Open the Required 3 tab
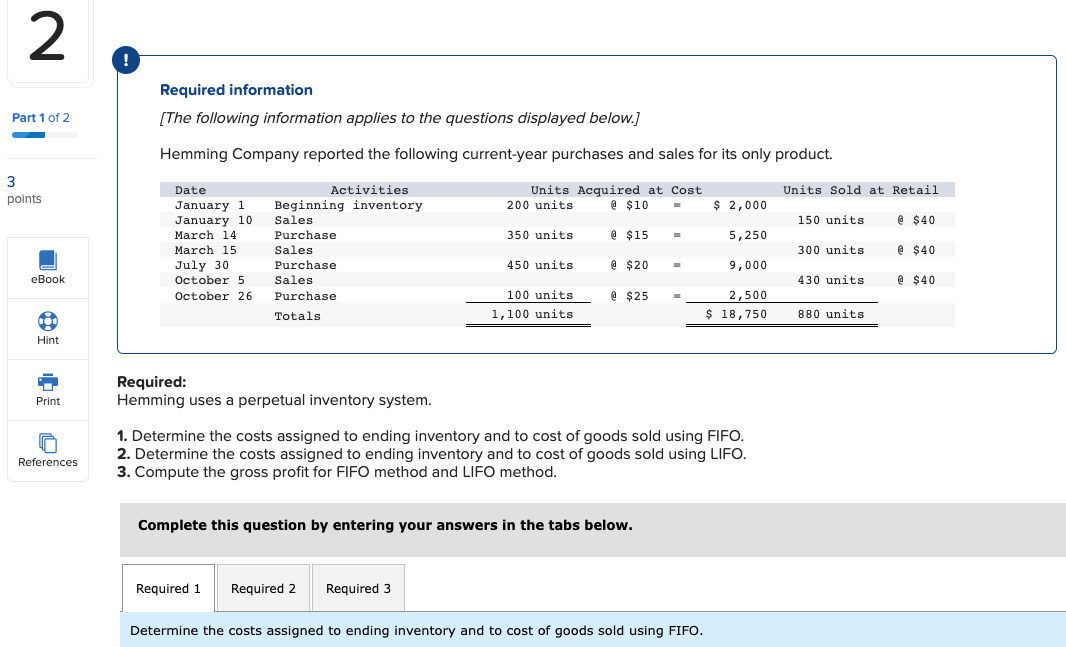 point(358,587)
